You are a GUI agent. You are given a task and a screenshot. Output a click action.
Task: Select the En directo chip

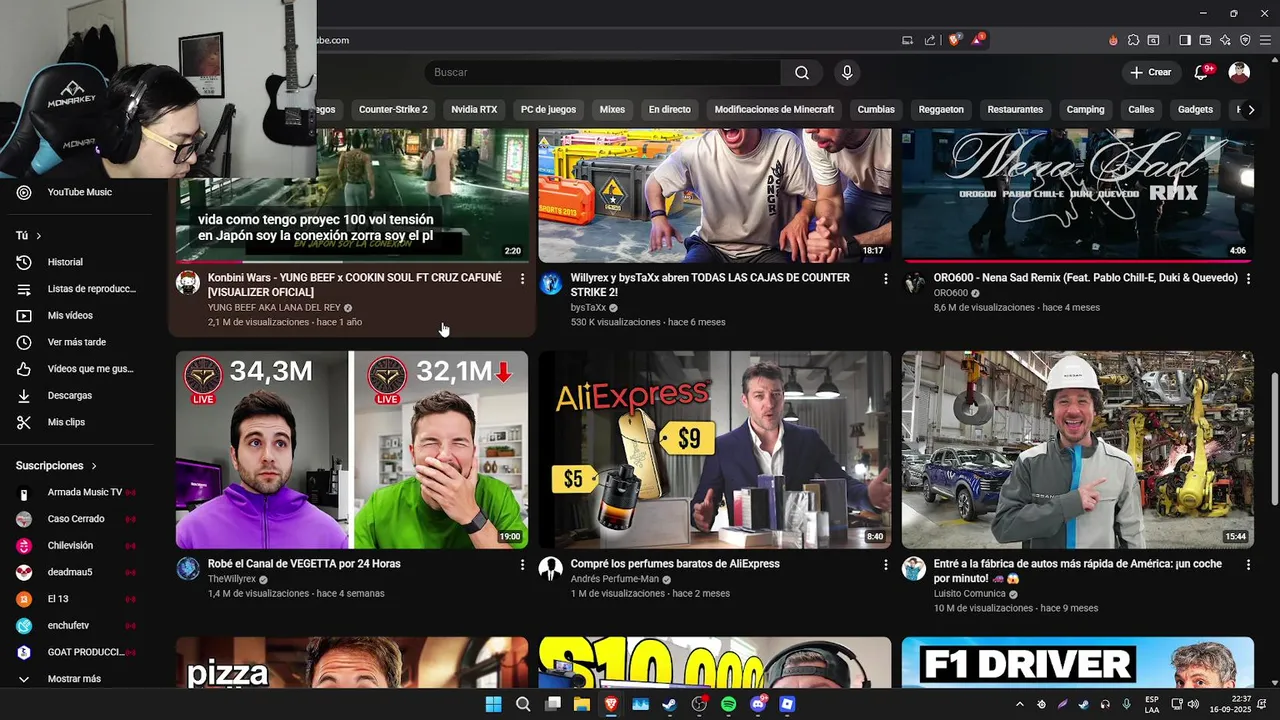(670, 109)
